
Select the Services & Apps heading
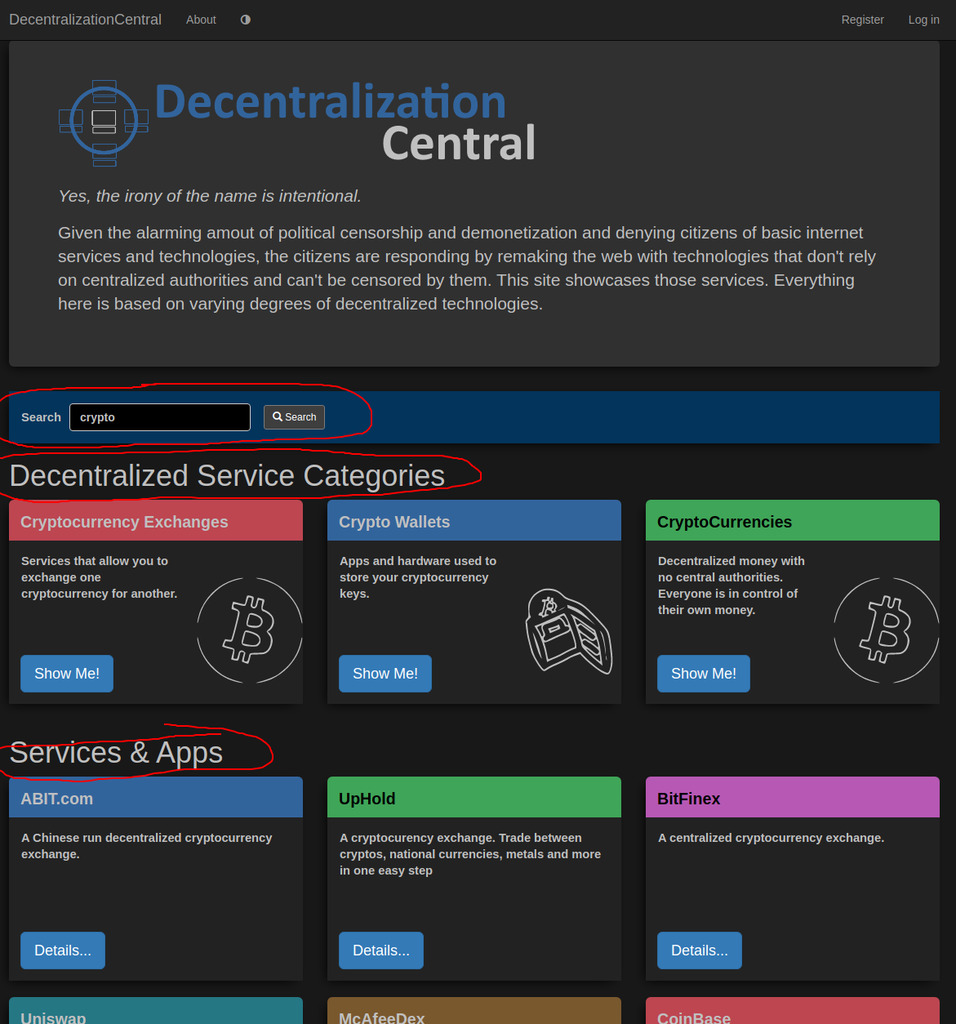click(x=116, y=752)
